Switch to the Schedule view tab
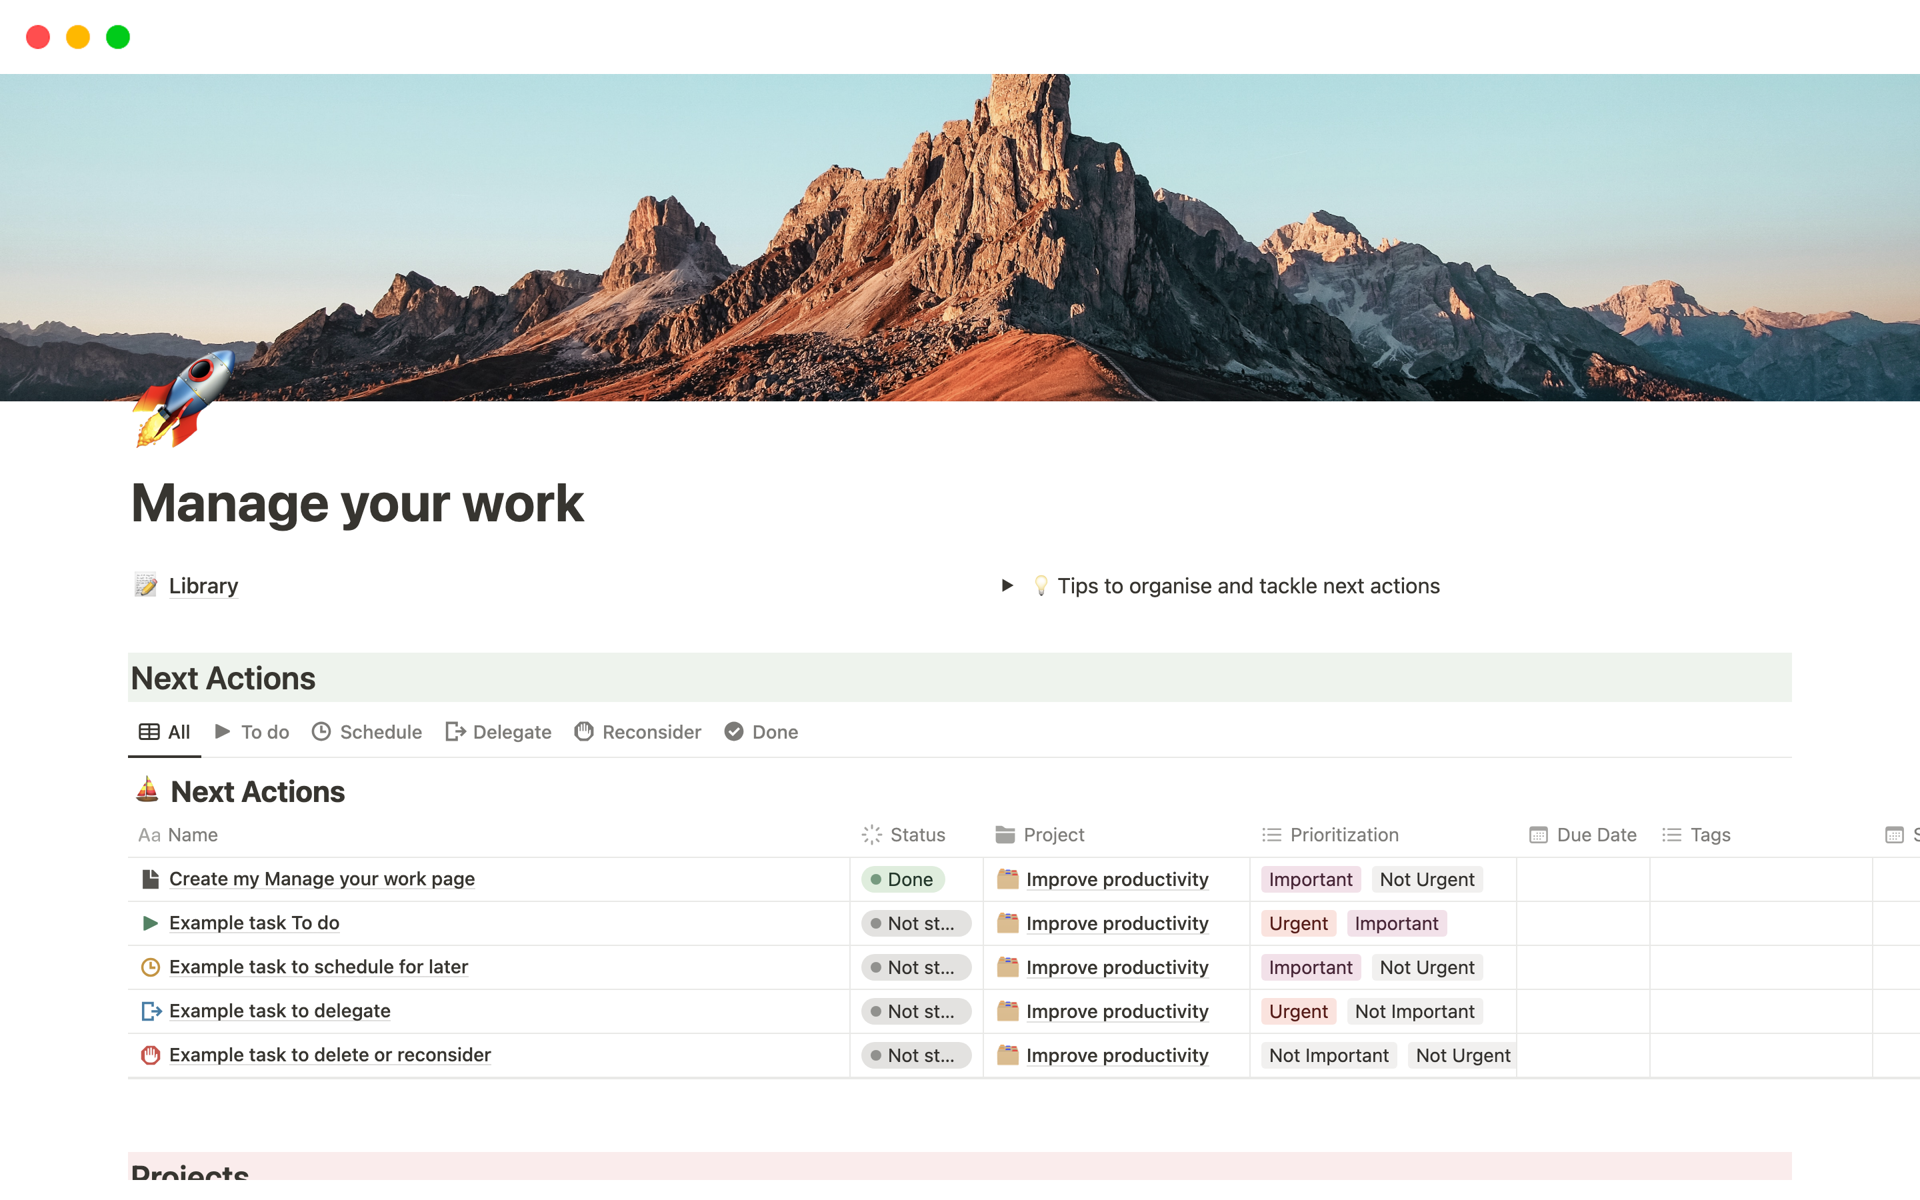This screenshot has width=1920, height=1200. coord(367,732)
